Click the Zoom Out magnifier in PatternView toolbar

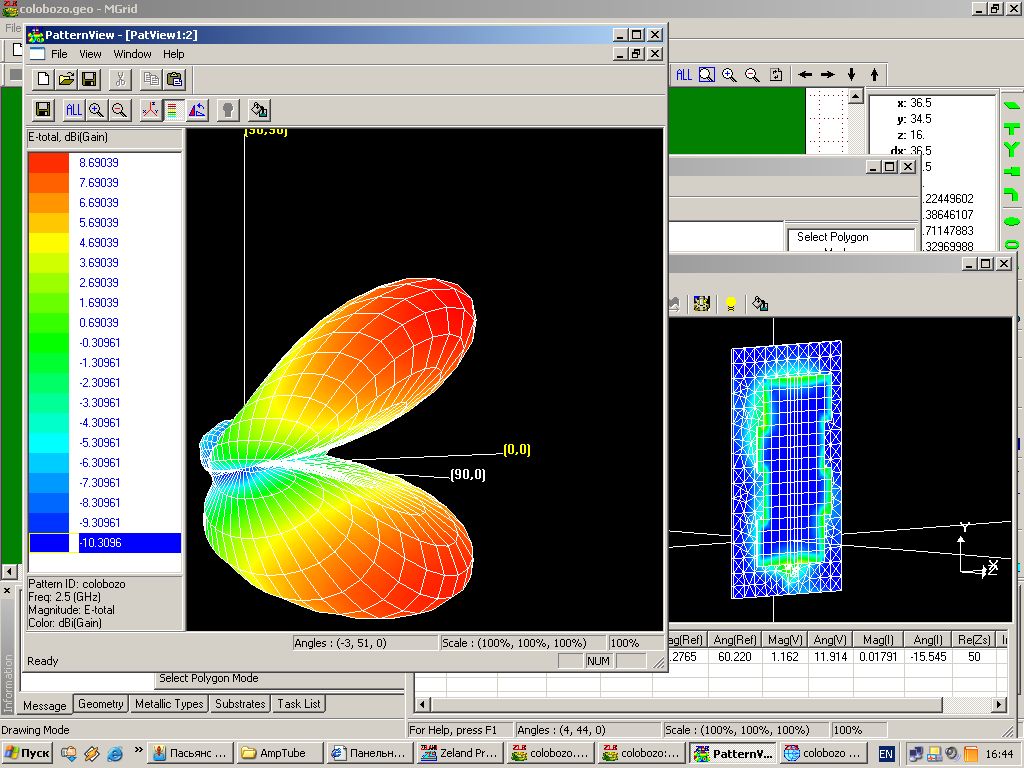pyautogui.click(x=120, y=110)
